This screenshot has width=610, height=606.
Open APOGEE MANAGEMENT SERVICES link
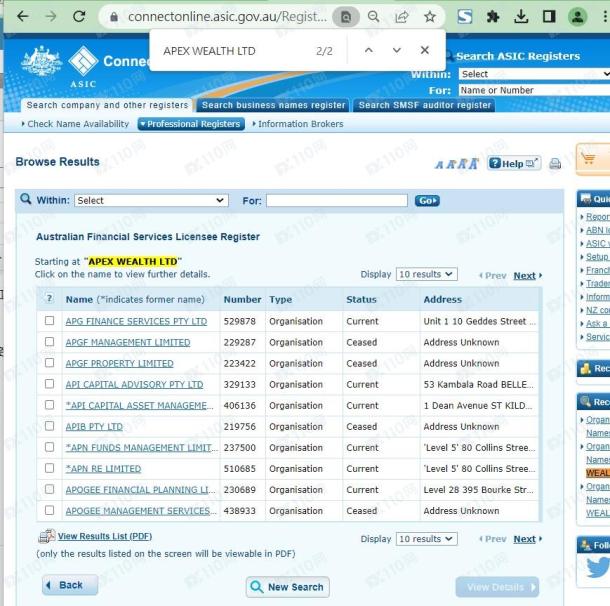pyautogui.click(x=141, y=511)
